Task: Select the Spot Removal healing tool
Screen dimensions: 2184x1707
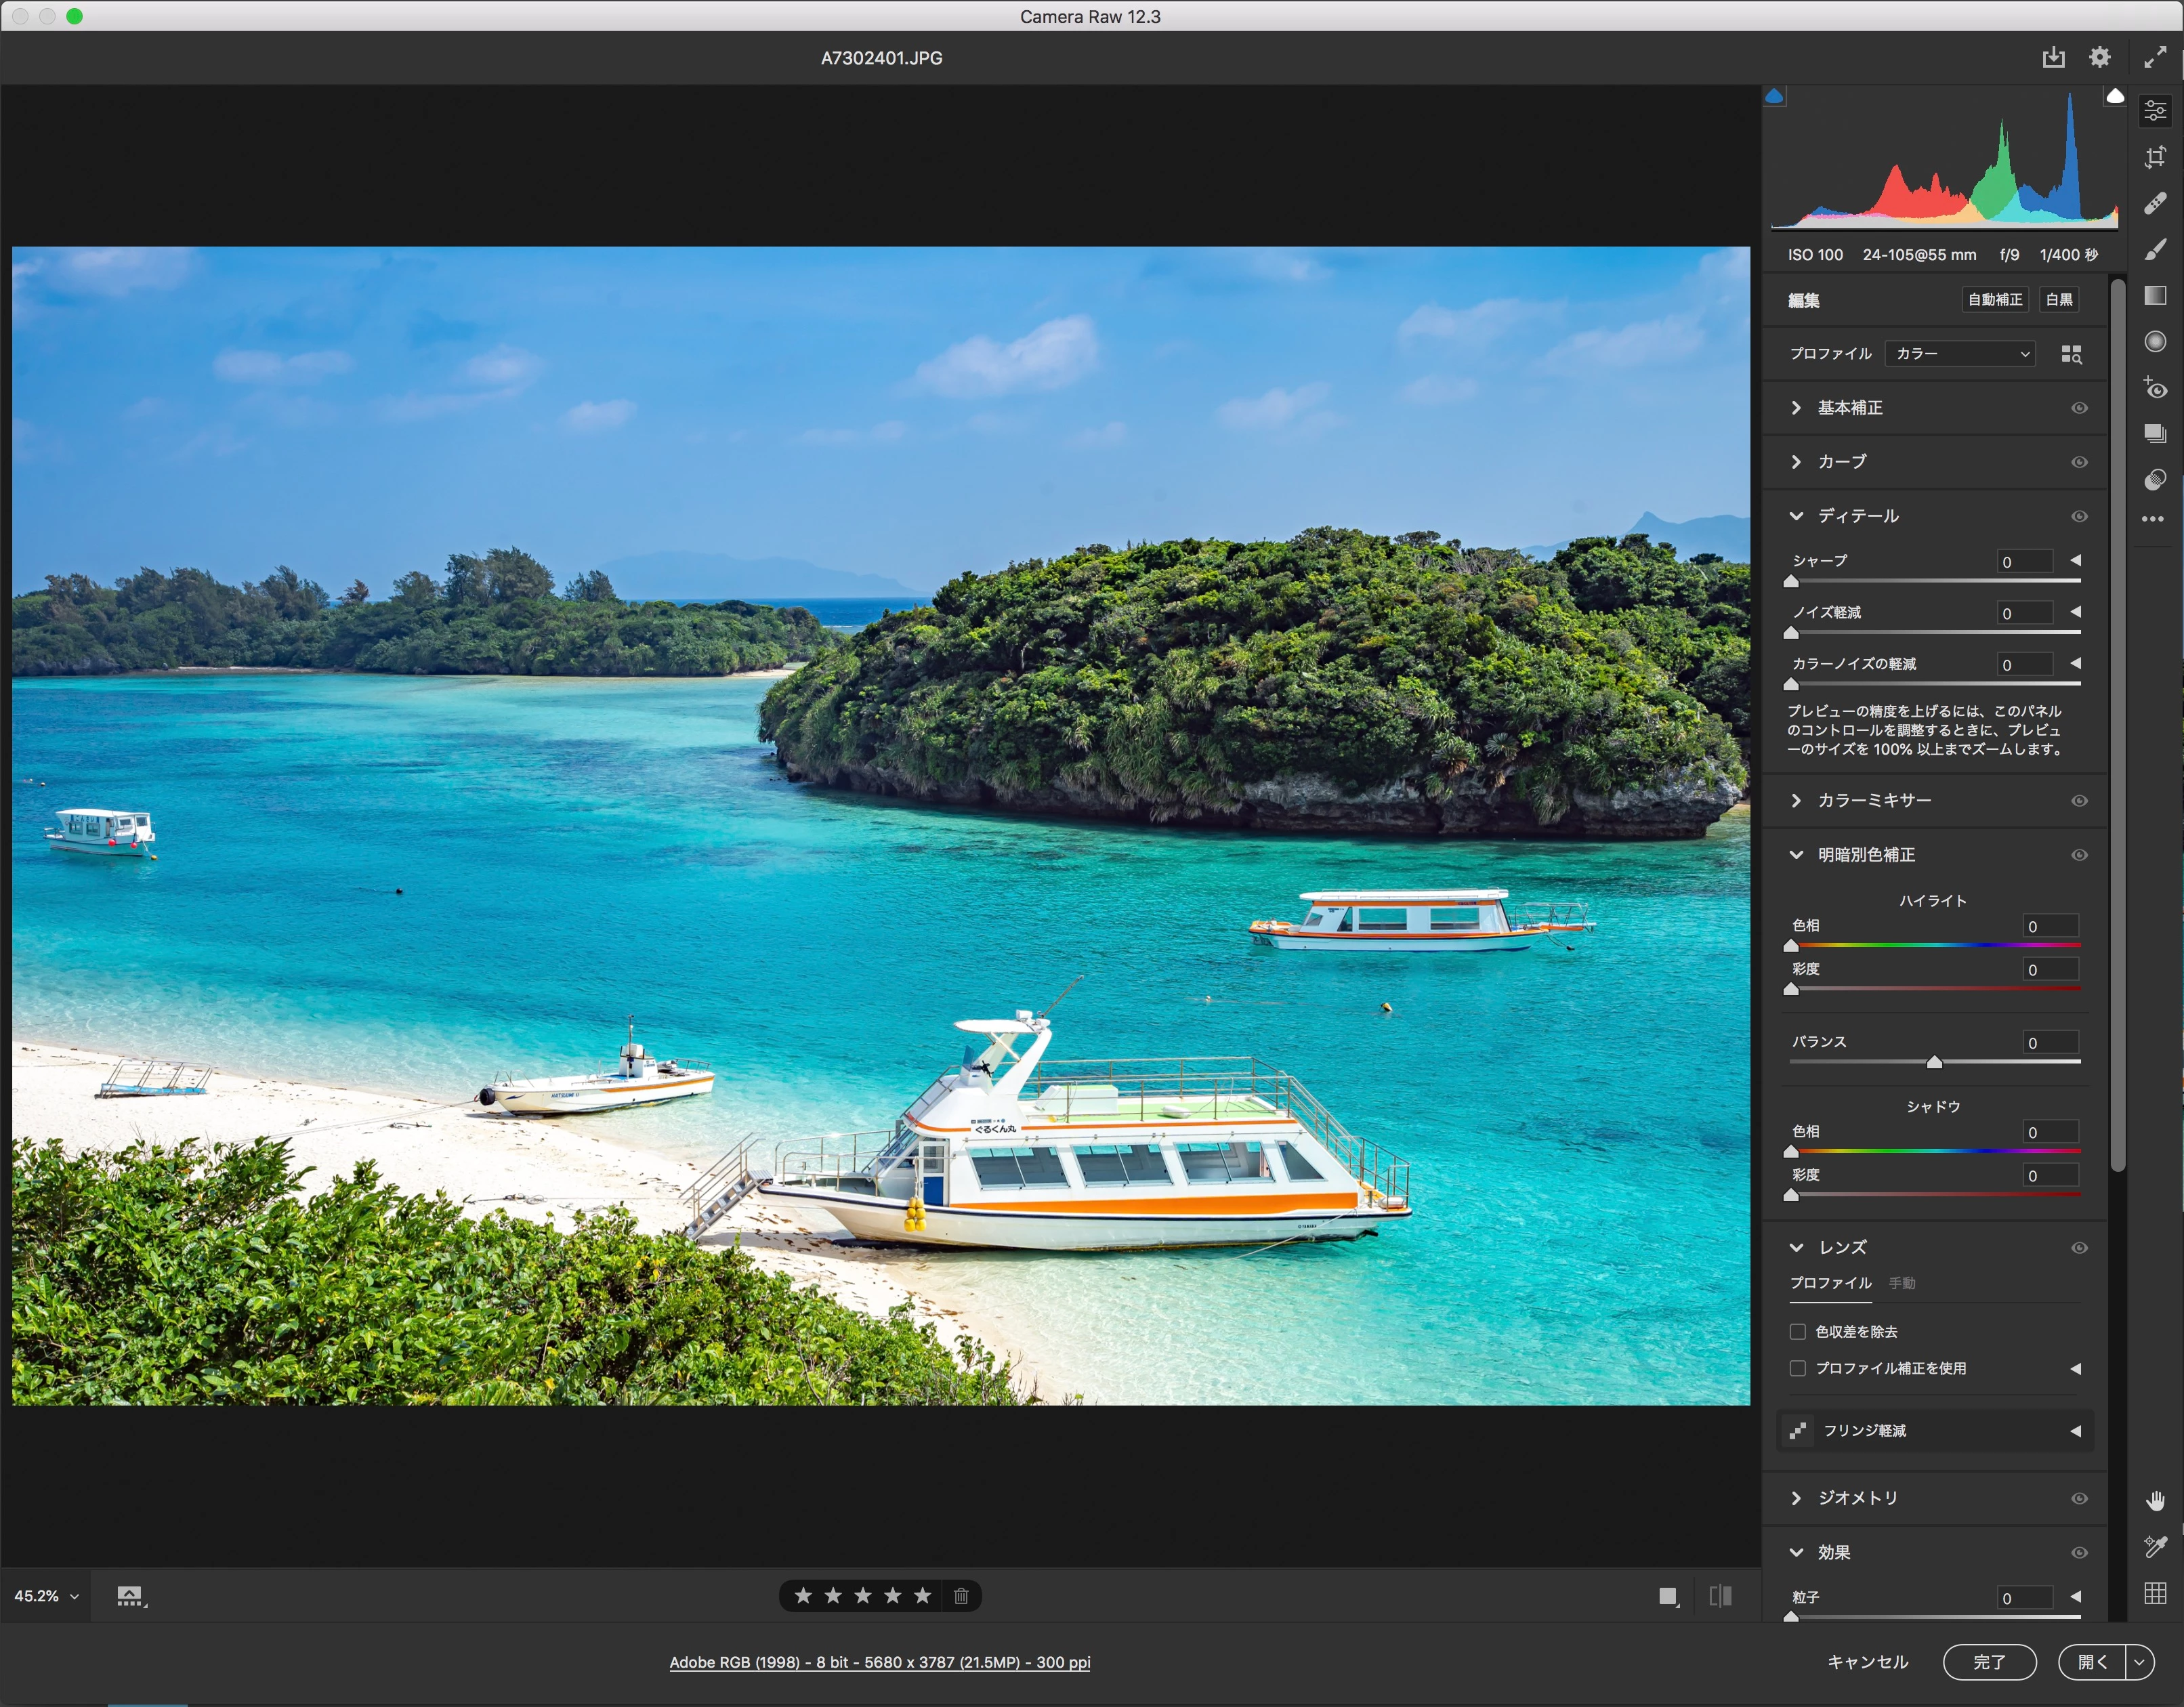Action: [x=2155, y=203]
